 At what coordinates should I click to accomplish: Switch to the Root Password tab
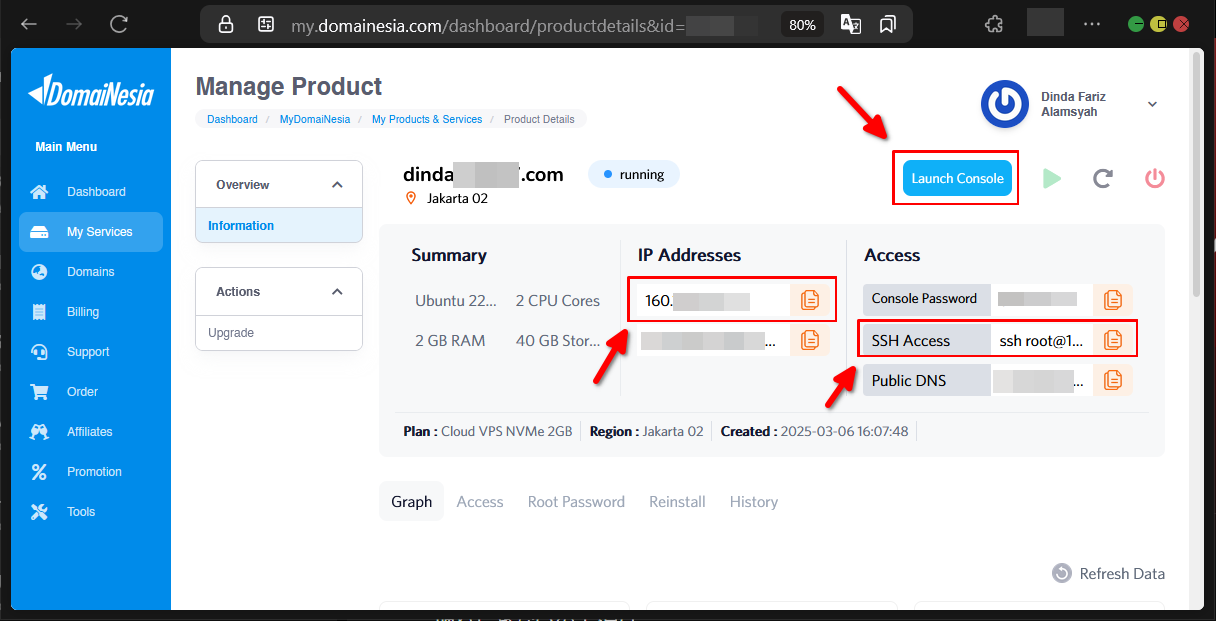576,502
